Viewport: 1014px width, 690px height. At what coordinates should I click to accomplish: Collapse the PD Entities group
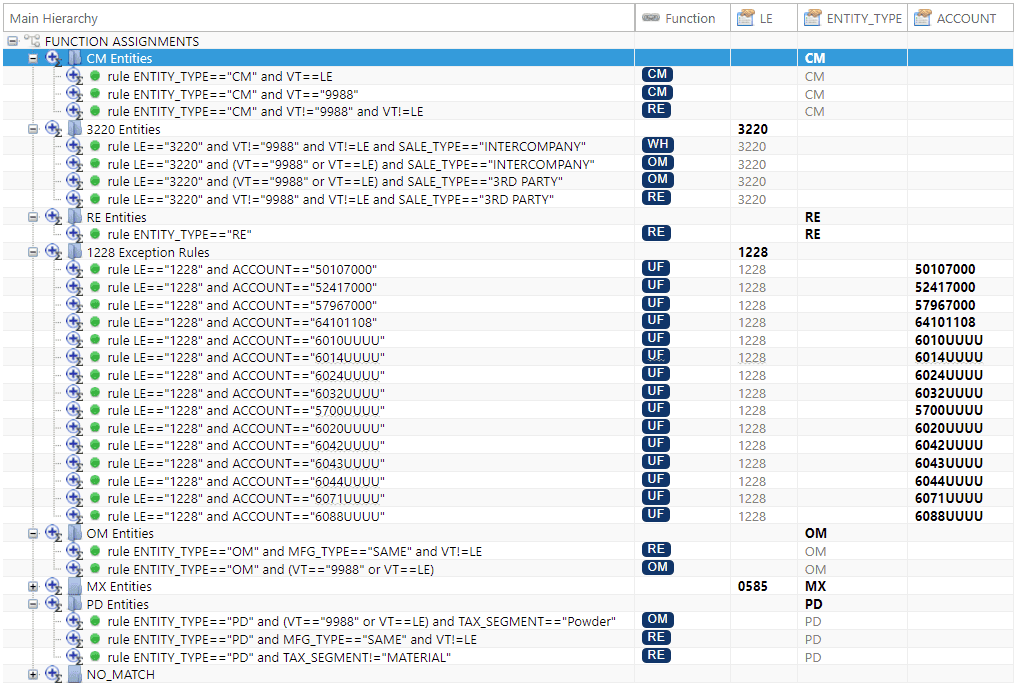[x=33, y=604]
